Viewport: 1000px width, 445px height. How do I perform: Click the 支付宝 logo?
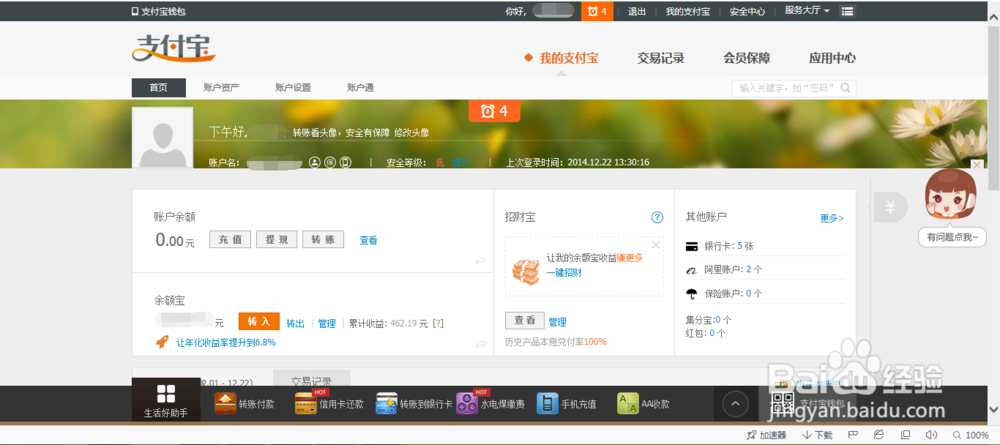(173, 48)
